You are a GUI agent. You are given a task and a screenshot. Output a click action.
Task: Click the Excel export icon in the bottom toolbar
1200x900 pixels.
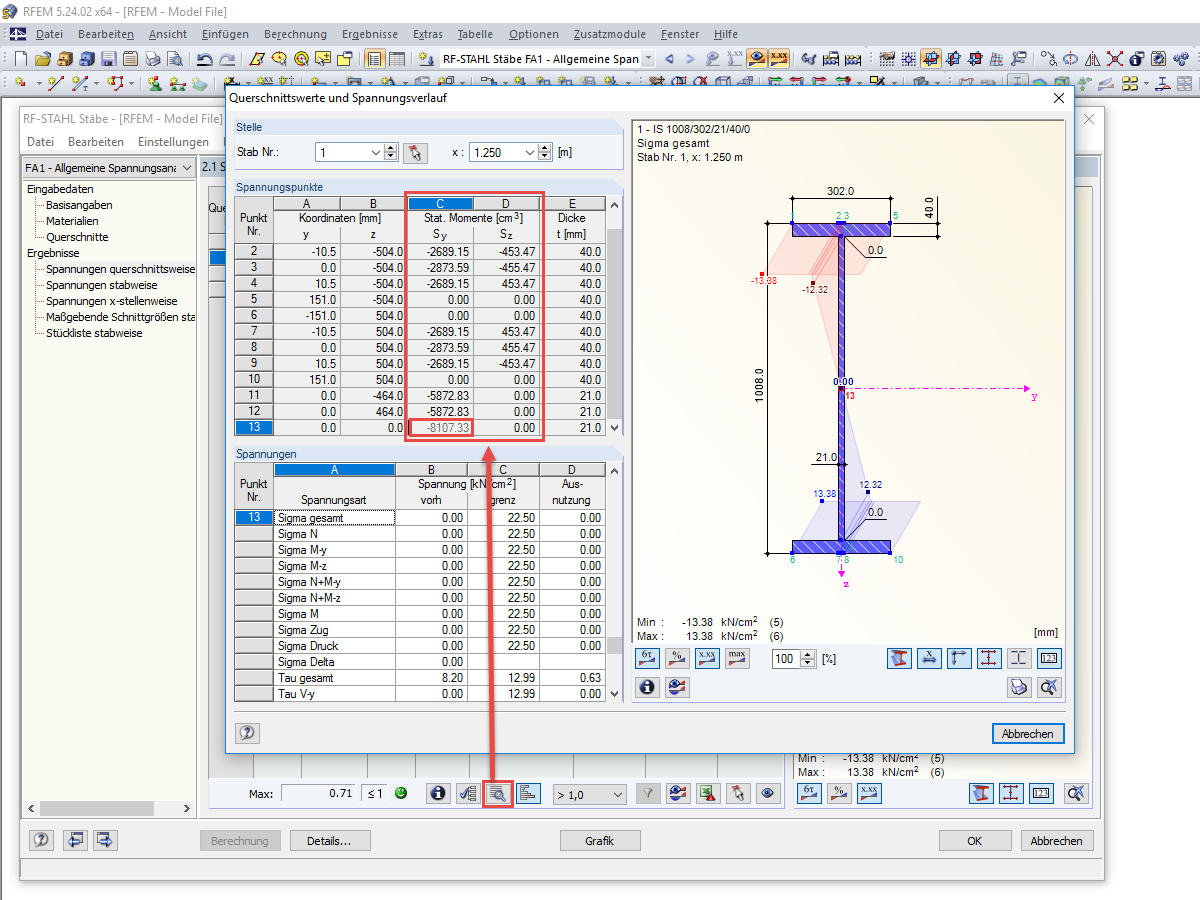707,794
